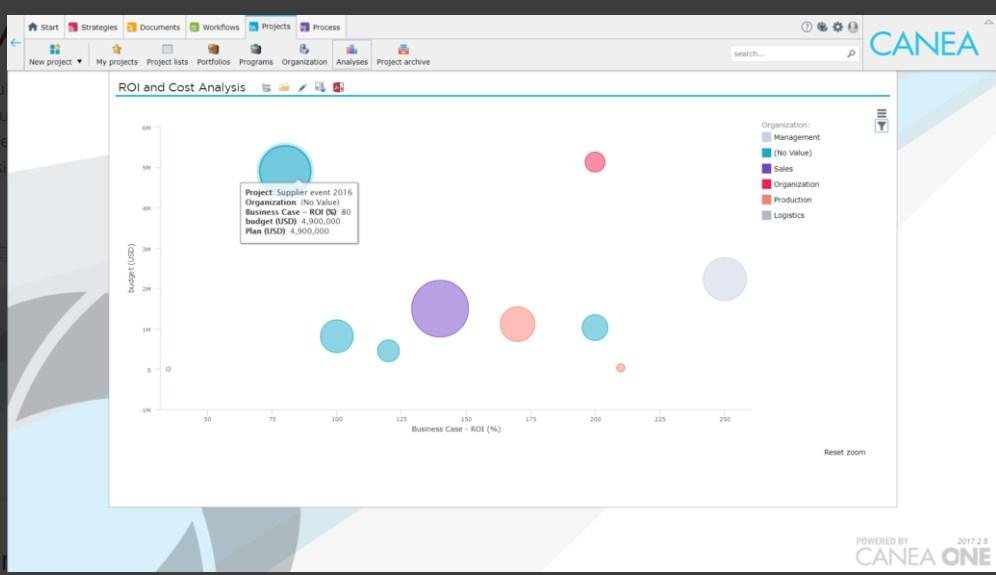
Task: Switch to the Strategies tab
Action: [x=93, y=27]
